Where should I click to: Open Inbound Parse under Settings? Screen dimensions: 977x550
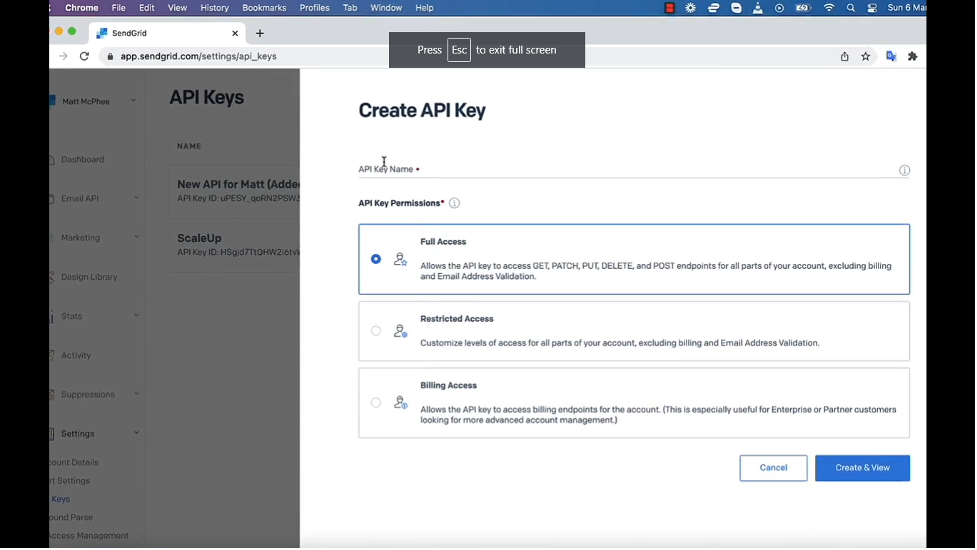[x=72, y=518]
